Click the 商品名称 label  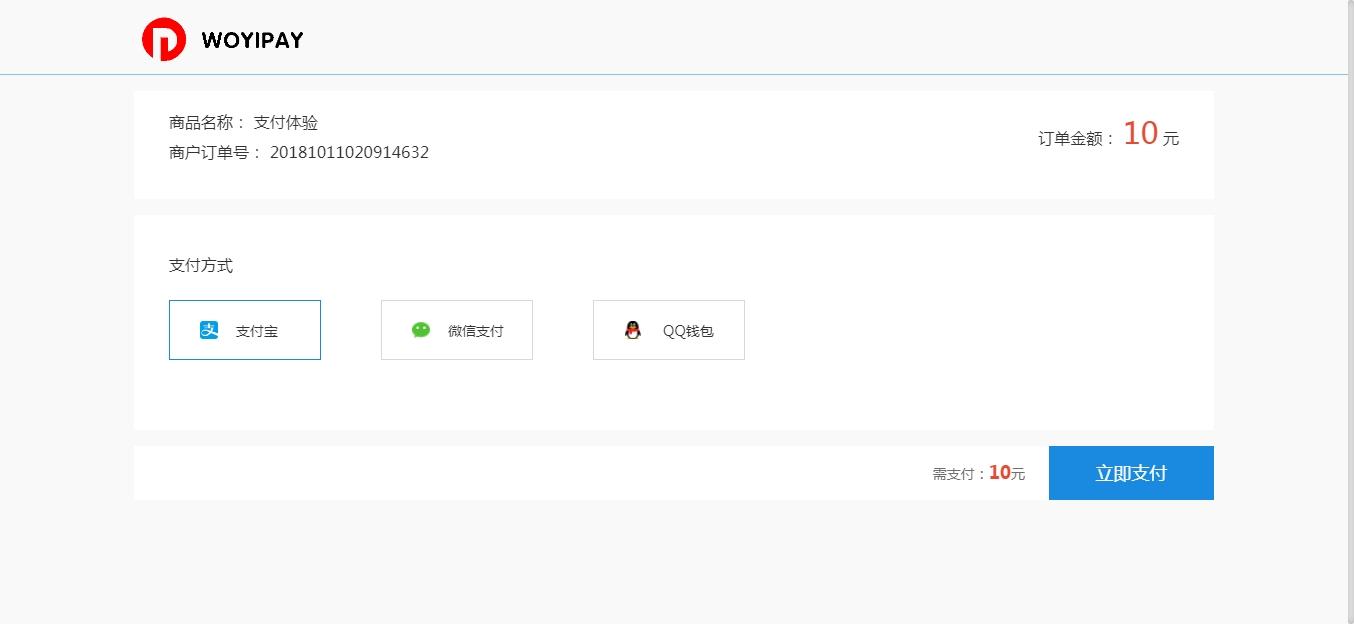click(208, 123)
